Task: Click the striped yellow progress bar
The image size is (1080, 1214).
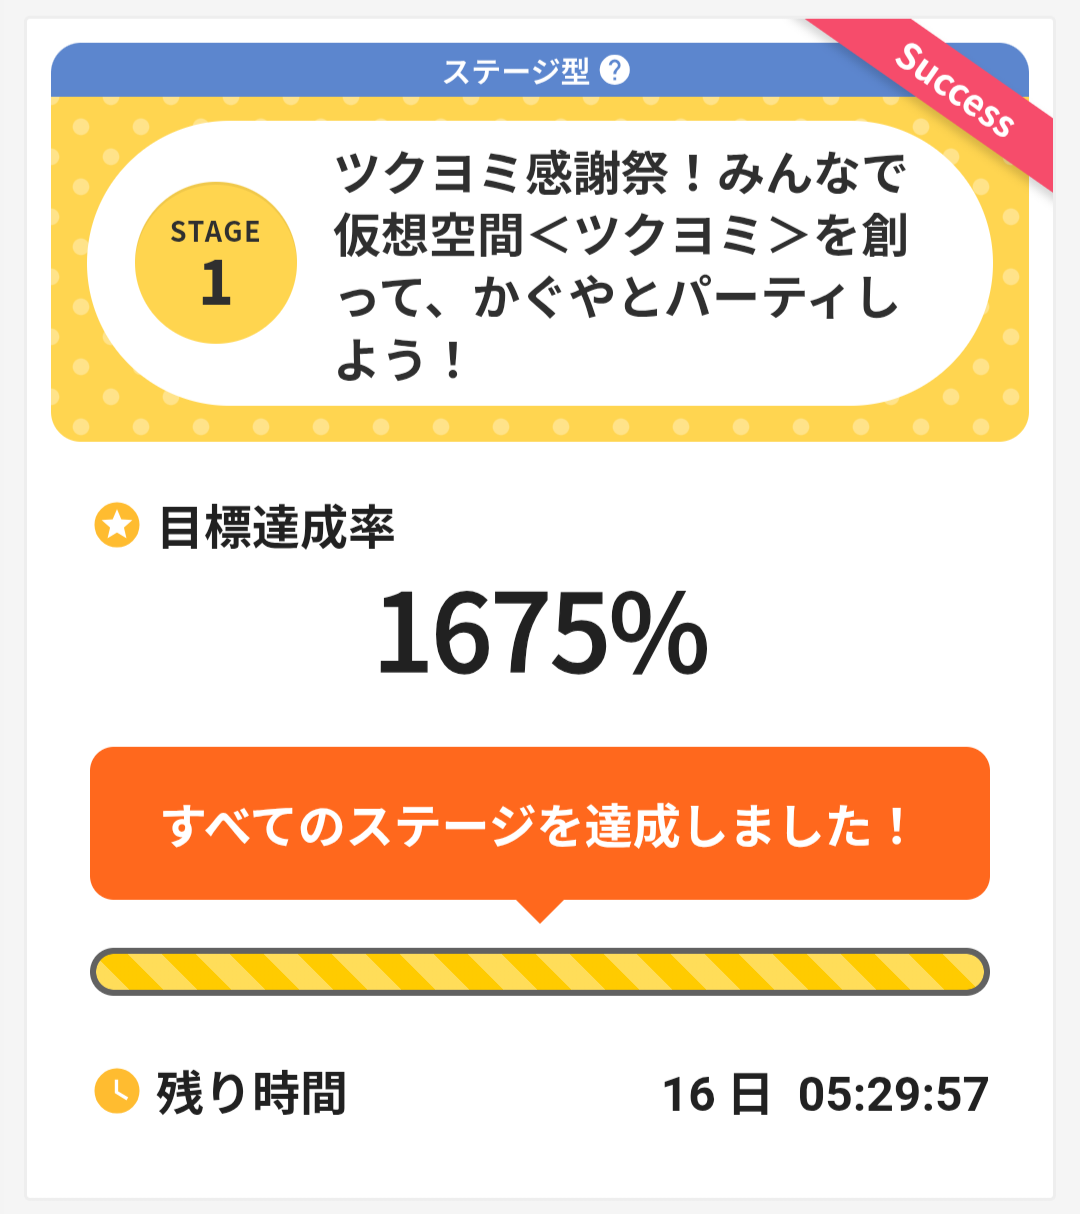Action: 540,971
